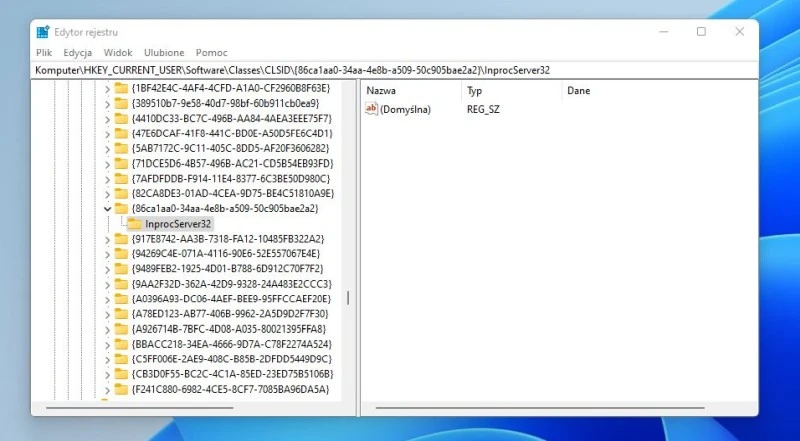Open the Edycja menu
800x441 pixels.
(x=78, y=53)
